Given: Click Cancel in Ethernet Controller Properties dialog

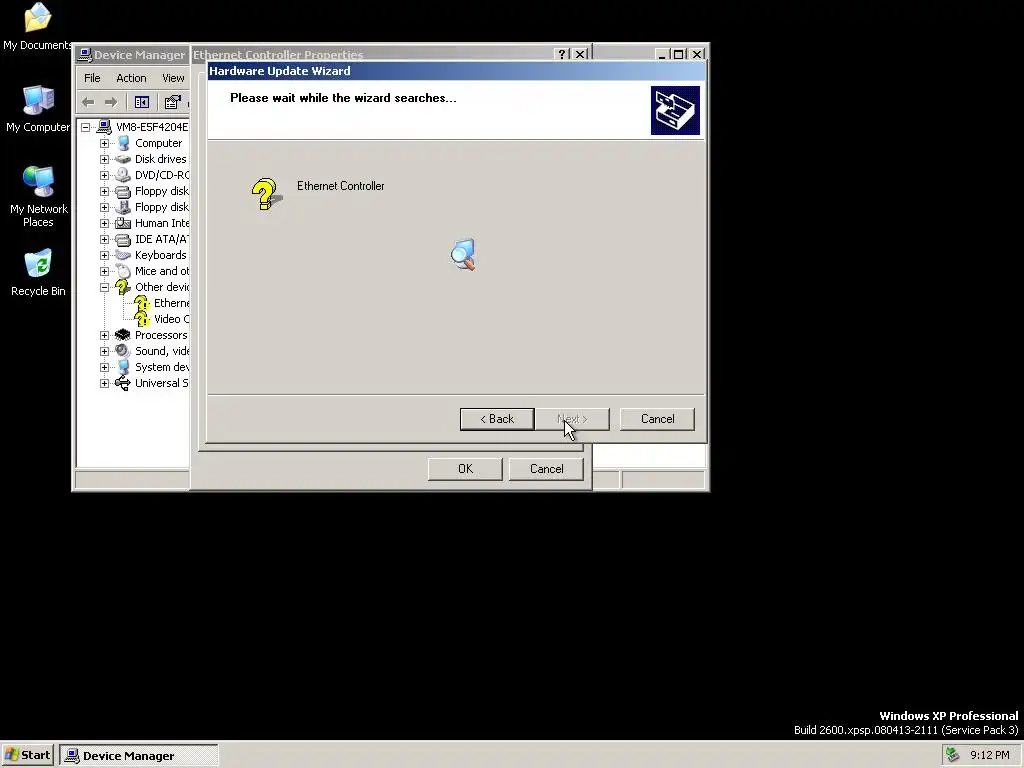Looking at the screenshot, I should pos(547,469).
